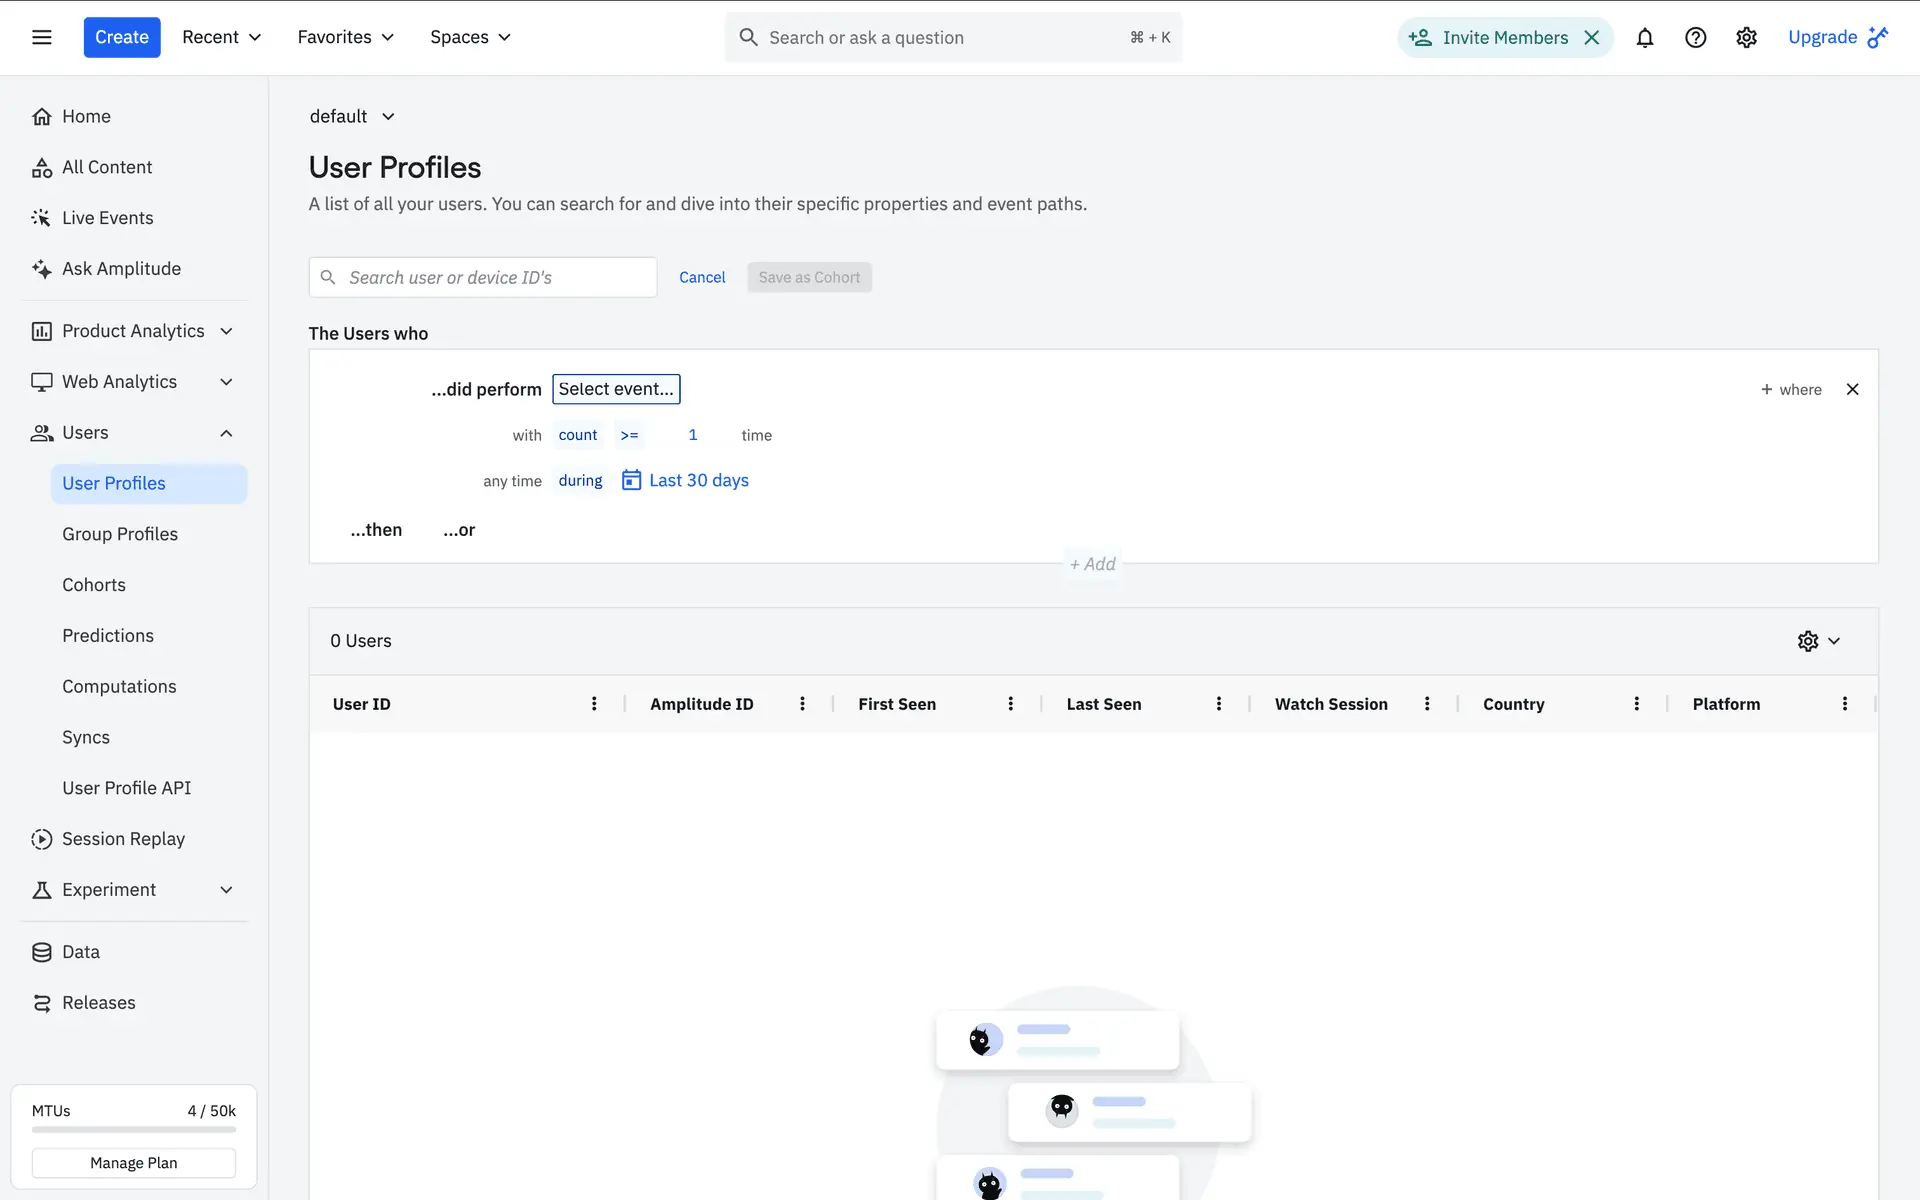Click the notifications bell icon

1644,37
